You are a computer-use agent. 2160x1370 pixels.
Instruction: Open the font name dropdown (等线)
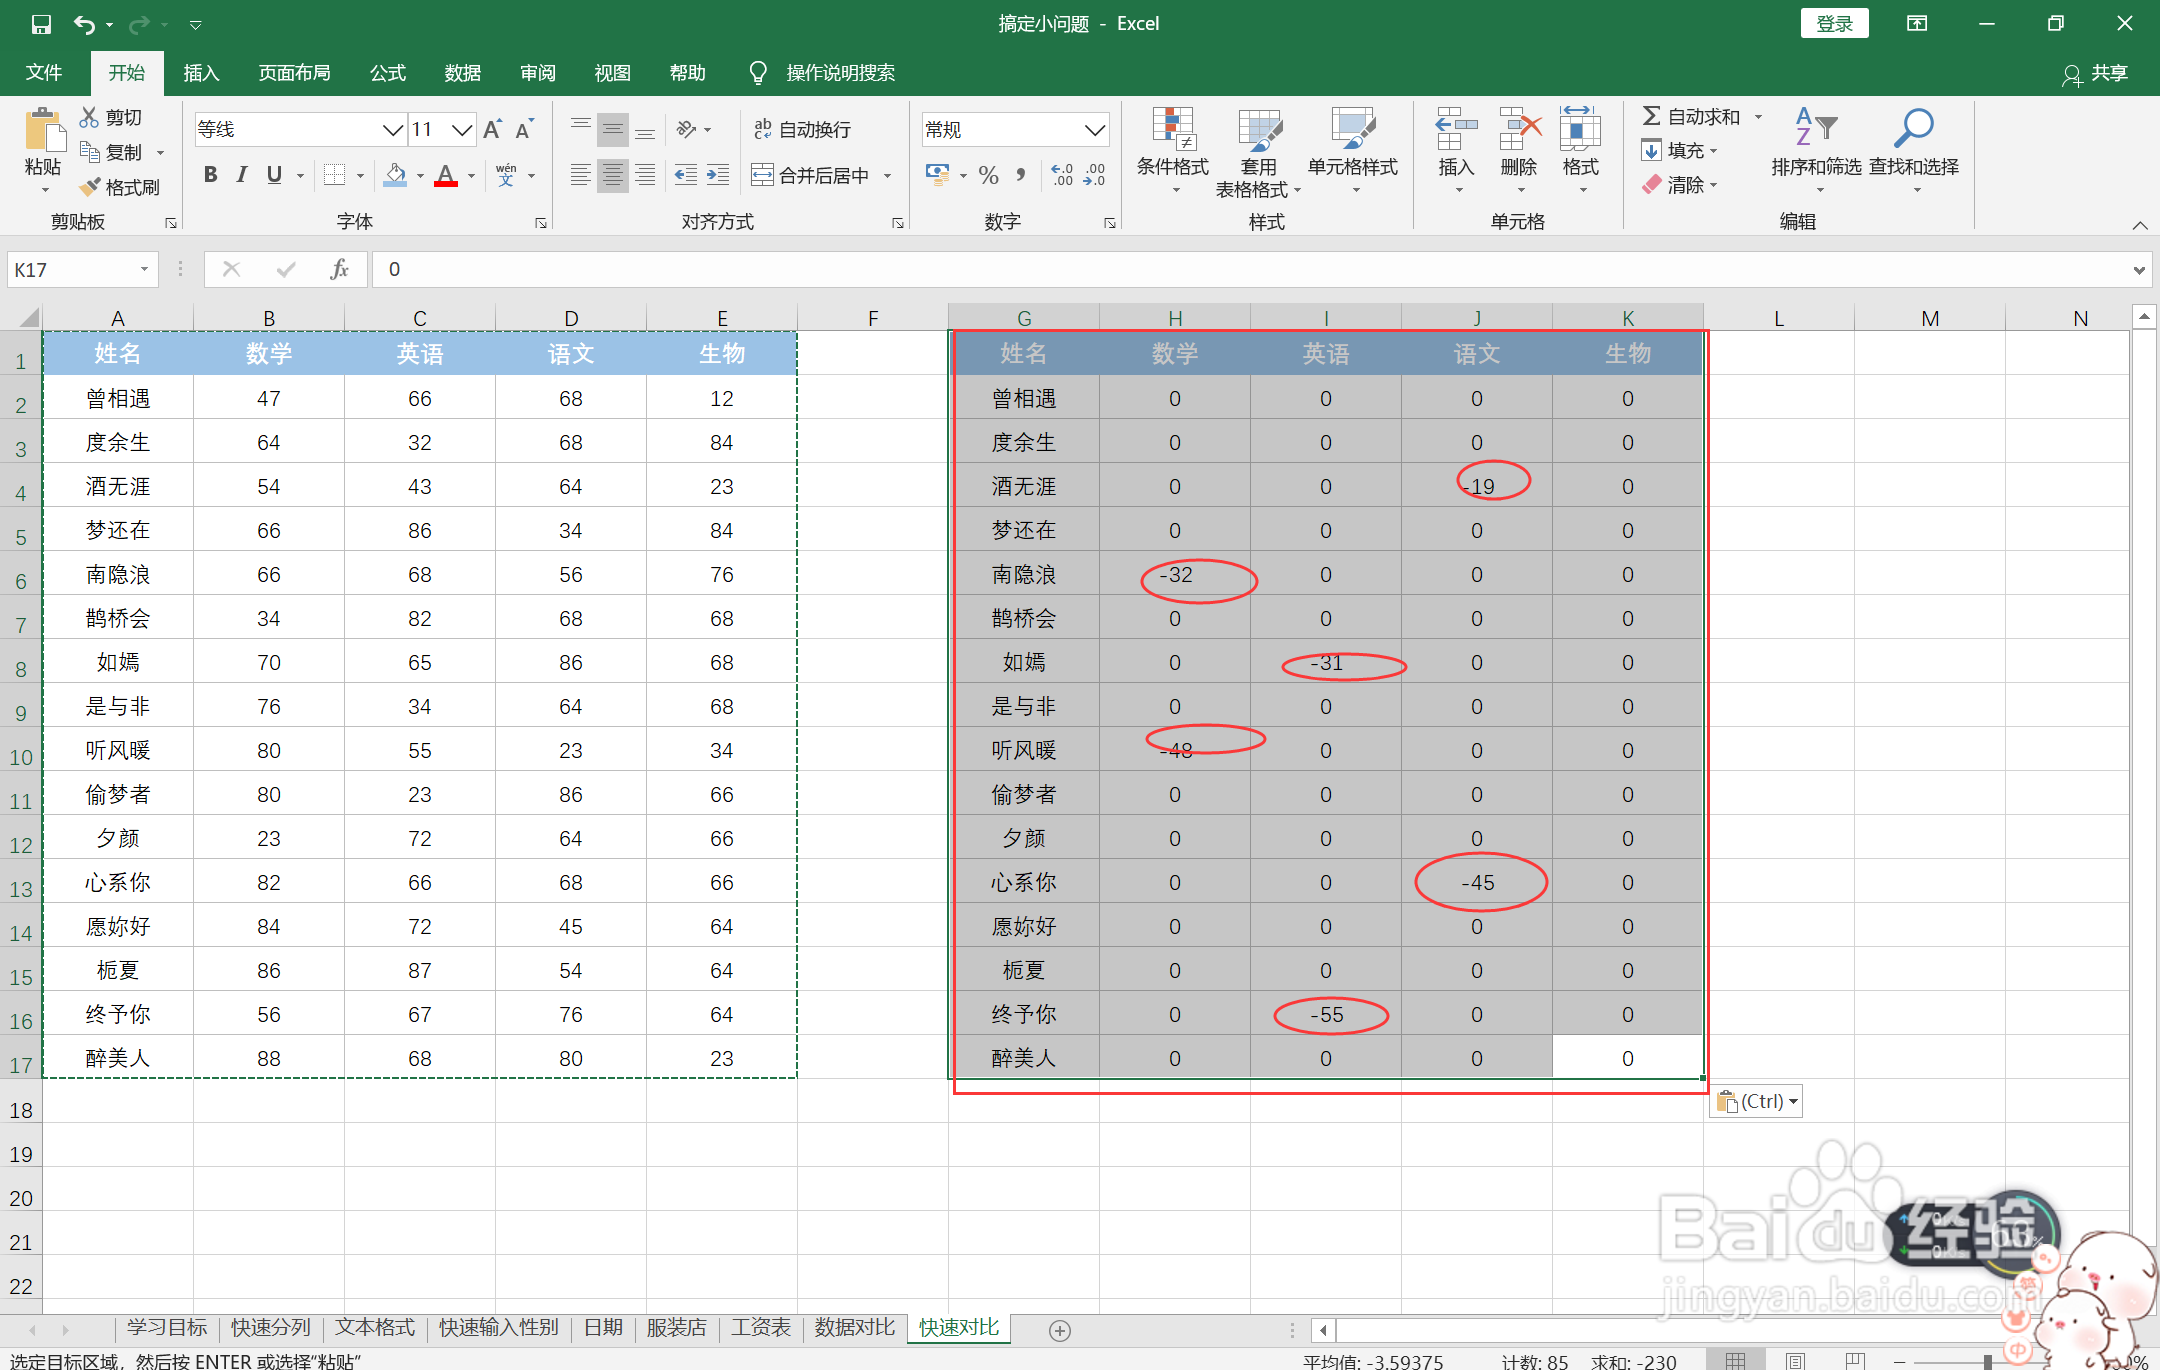393,129
